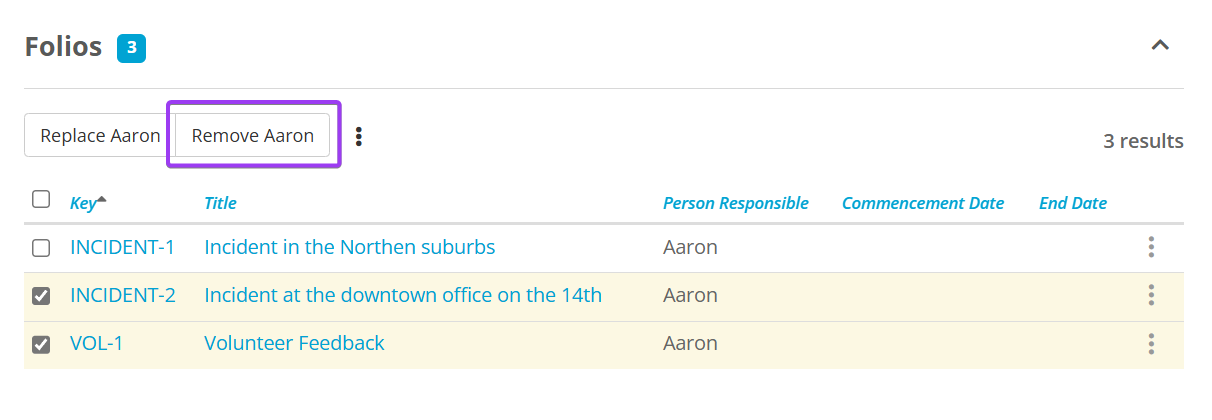Open row actions menu for INCIDENT-1

click(x=1151, y=247)
